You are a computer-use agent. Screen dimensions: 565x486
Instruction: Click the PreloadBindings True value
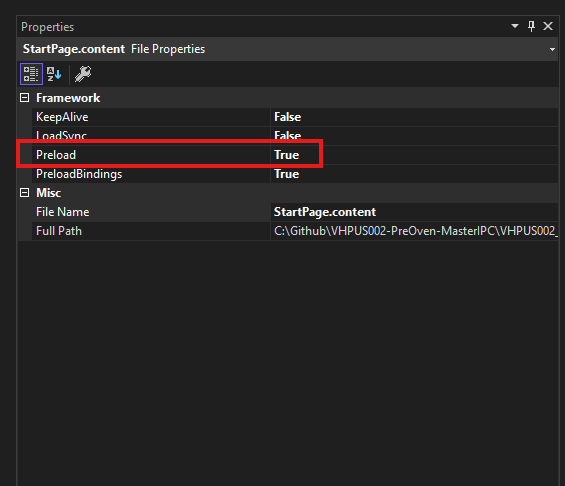click(286, 174)
